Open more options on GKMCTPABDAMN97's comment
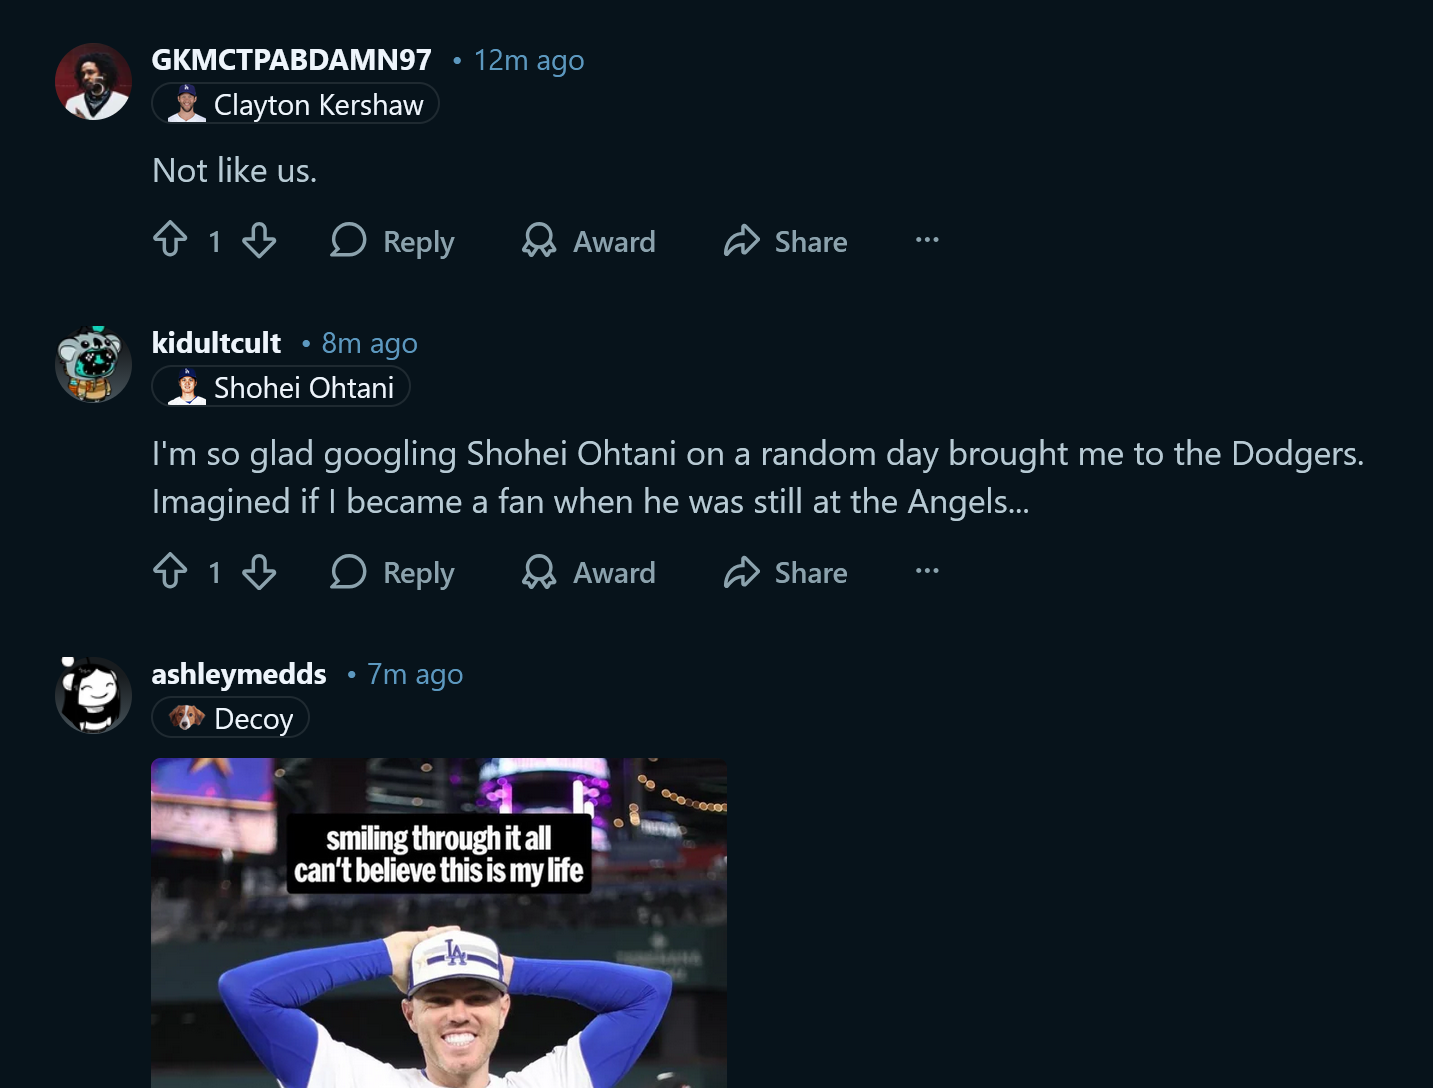Viewport: 1433px width, 1088px height. 927,240
